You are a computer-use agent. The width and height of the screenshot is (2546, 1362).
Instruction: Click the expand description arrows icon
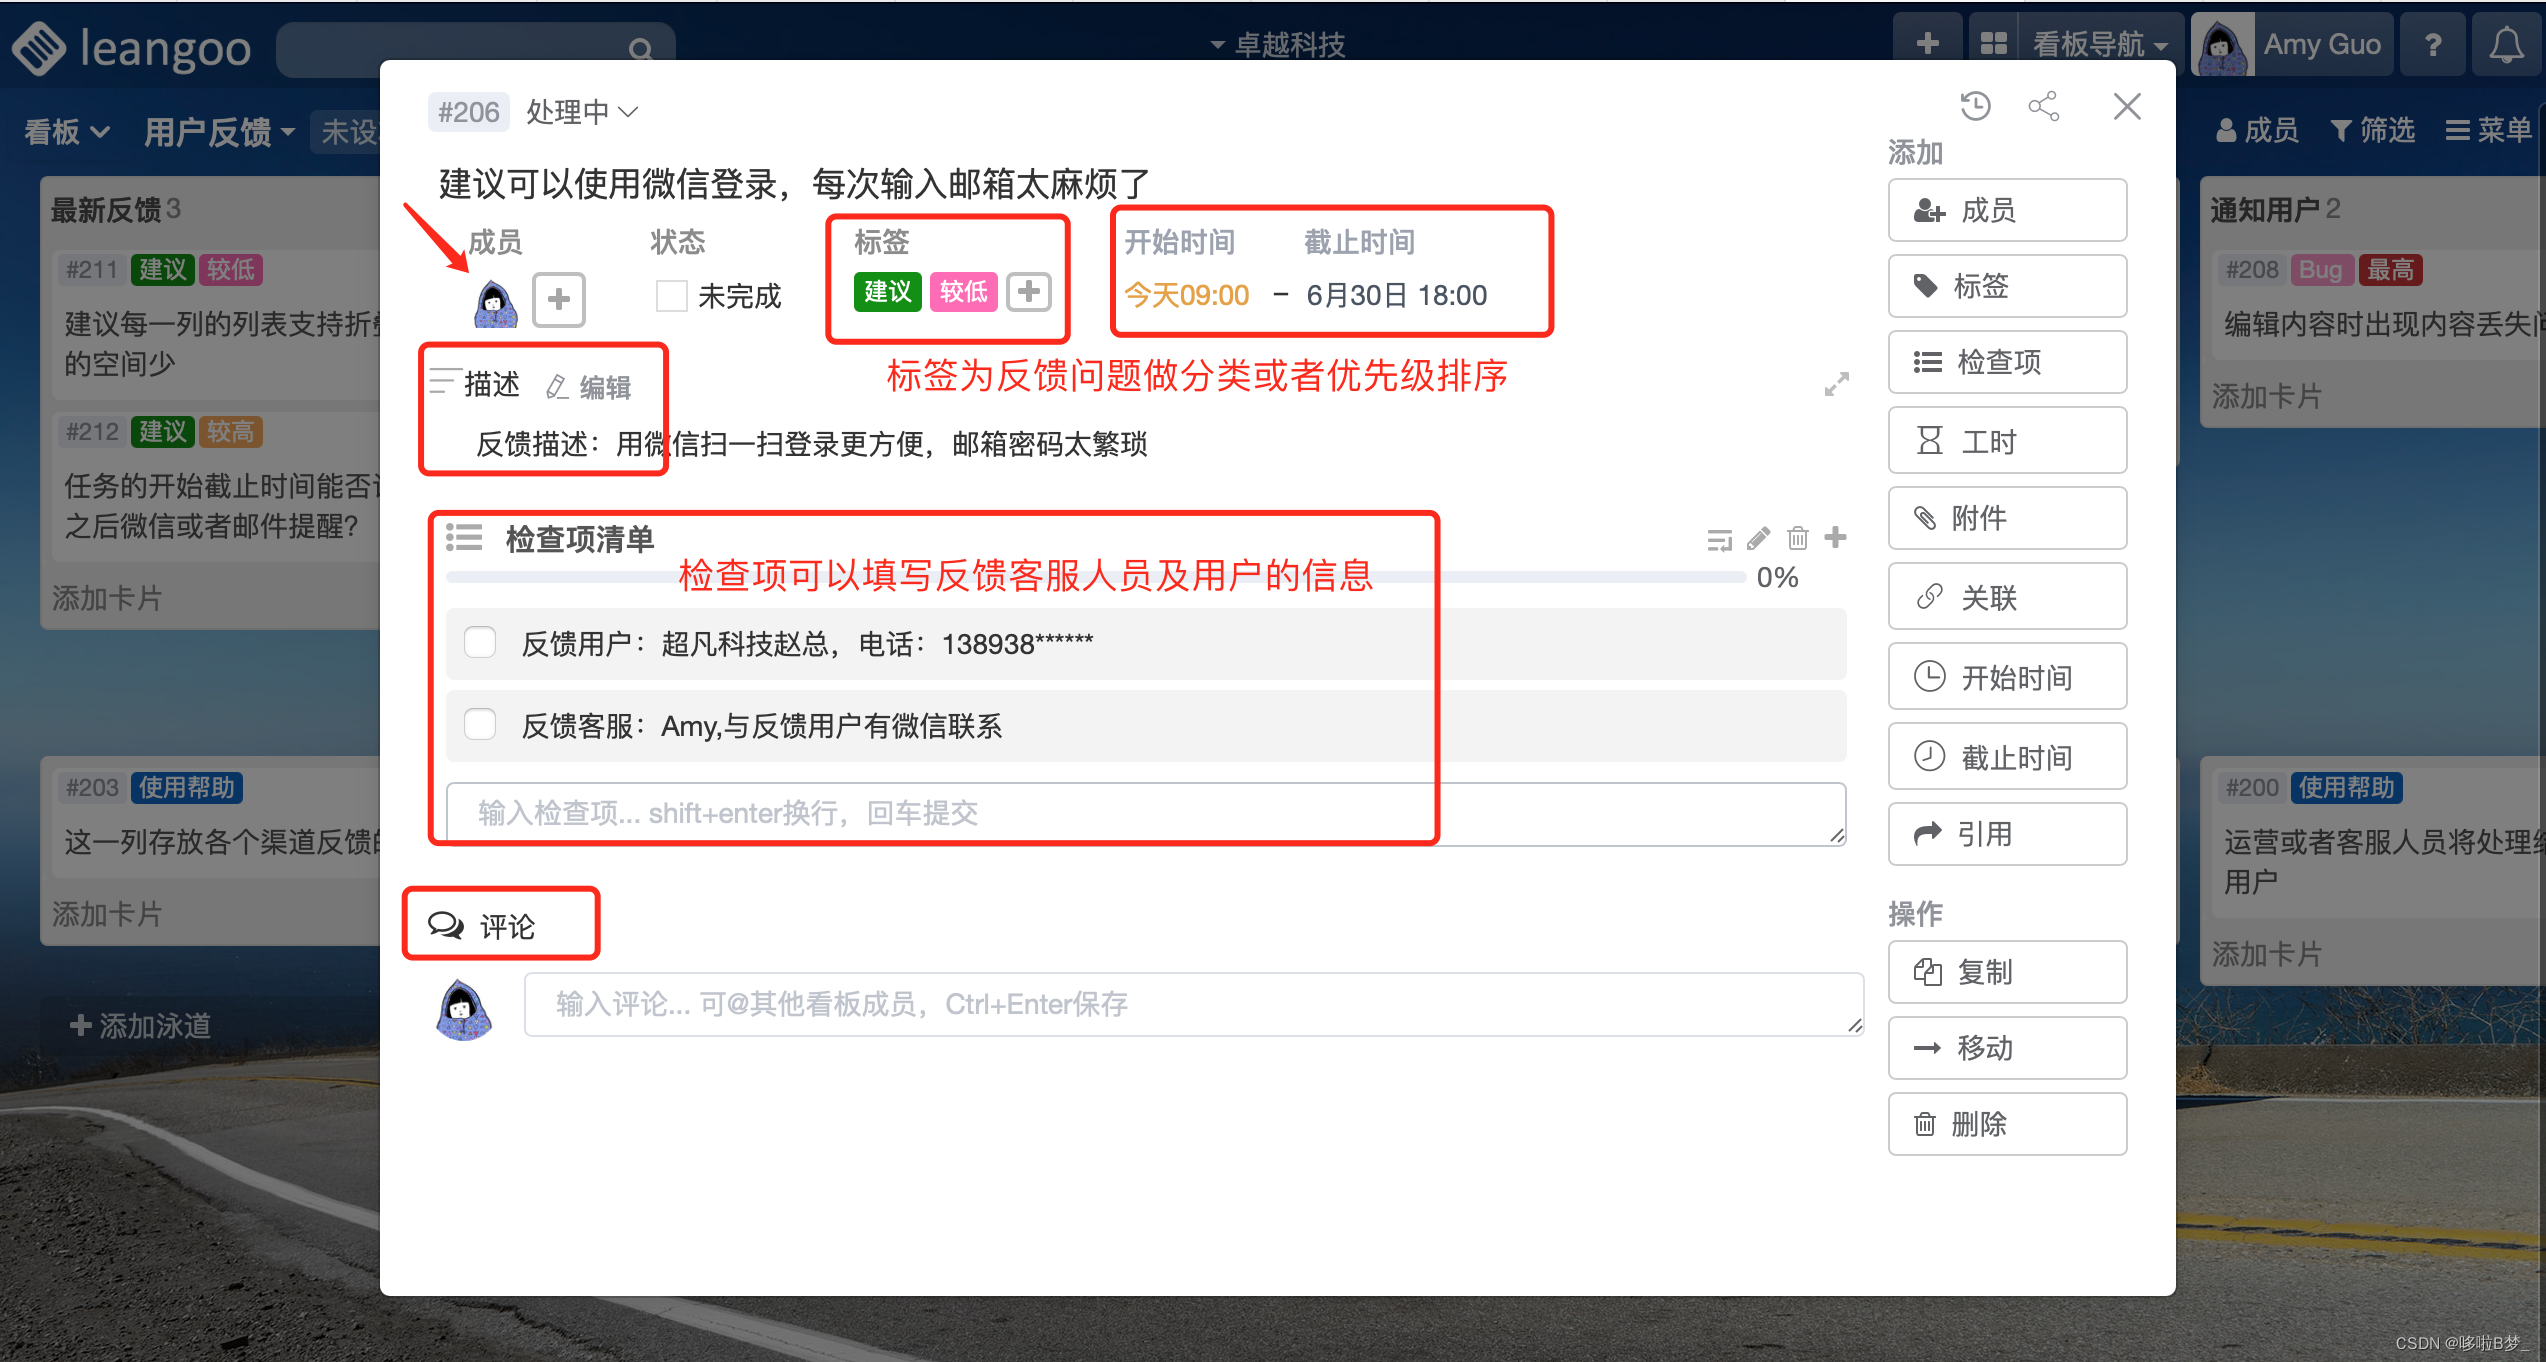1836,384
